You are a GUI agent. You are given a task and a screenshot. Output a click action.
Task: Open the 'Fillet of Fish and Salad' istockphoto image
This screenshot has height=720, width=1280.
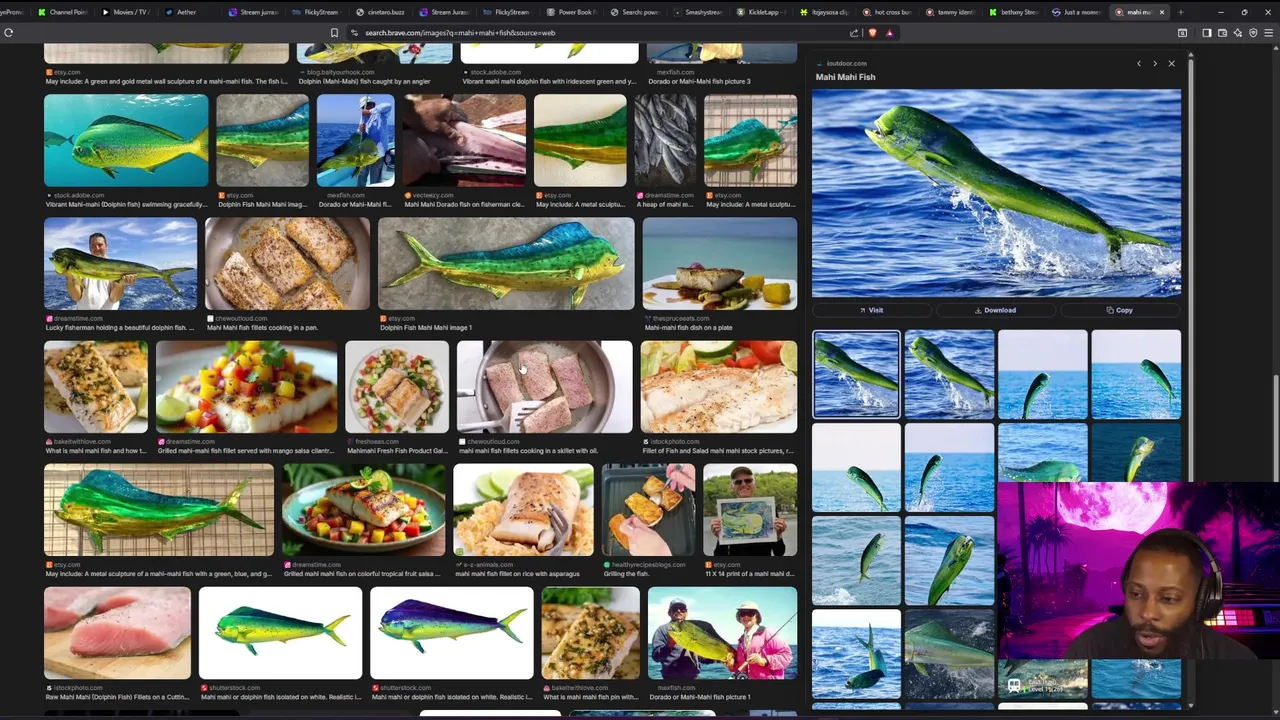click(718, 387)
